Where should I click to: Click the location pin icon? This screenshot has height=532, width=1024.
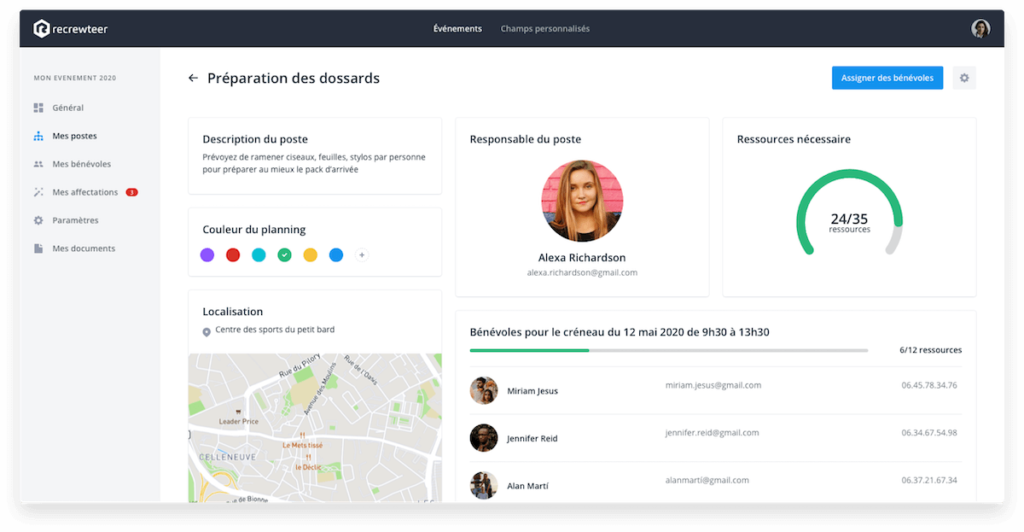[206, 332]
